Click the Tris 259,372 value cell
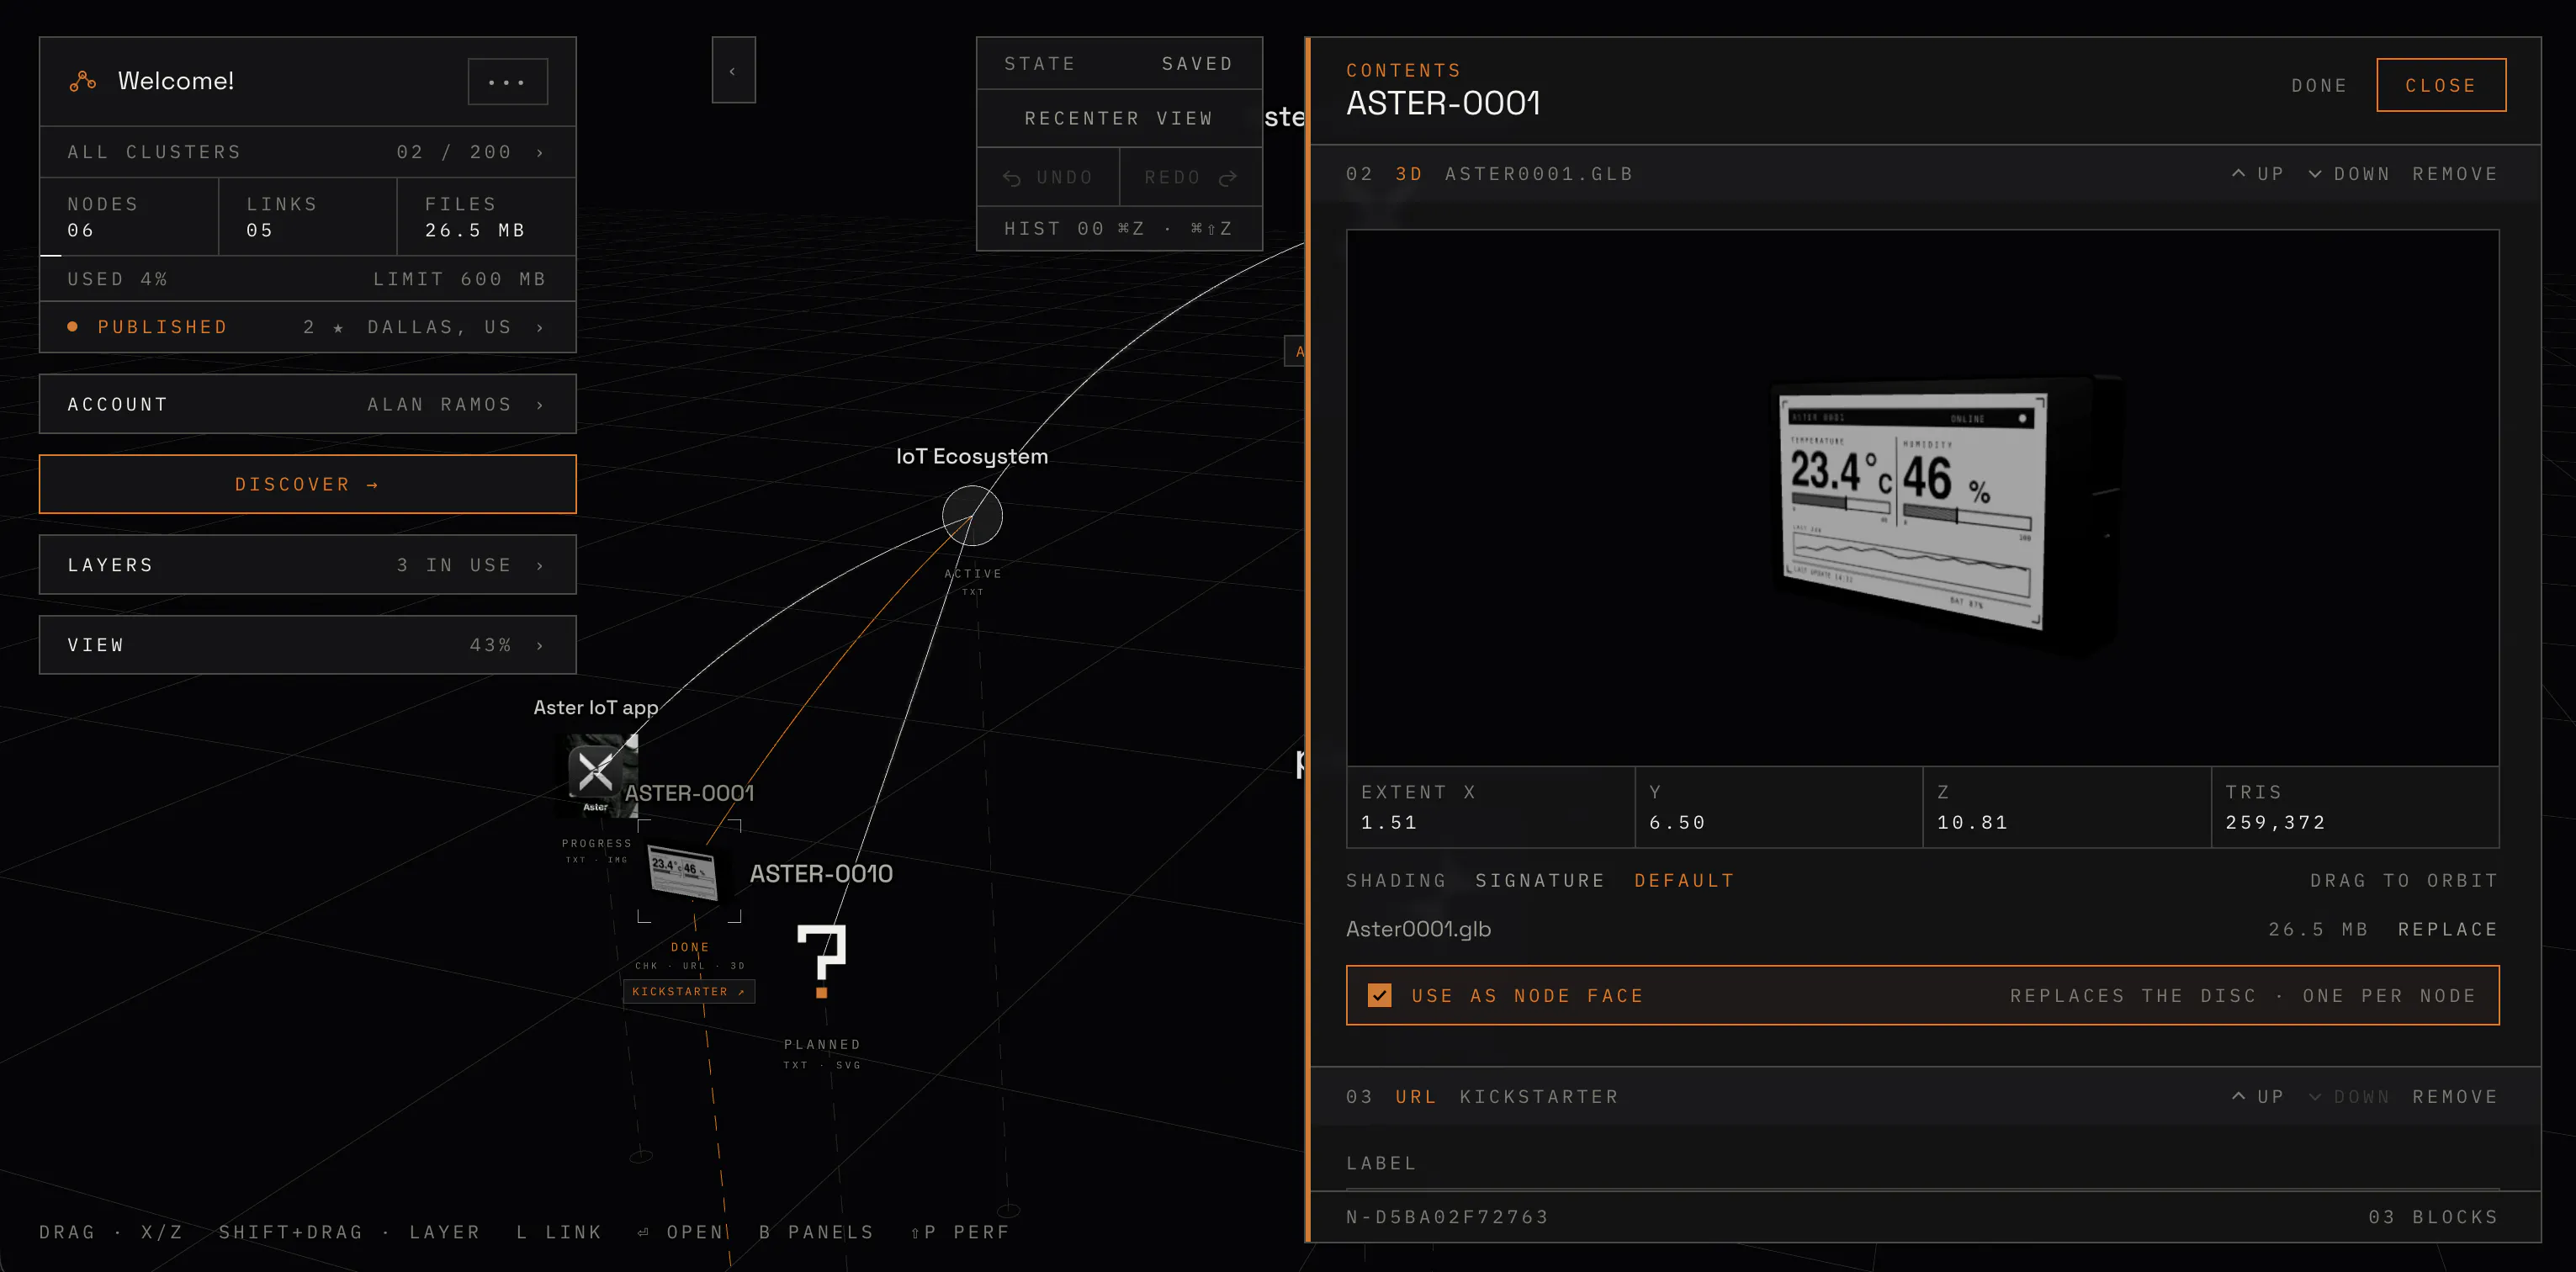 (x=2355, y=808)
